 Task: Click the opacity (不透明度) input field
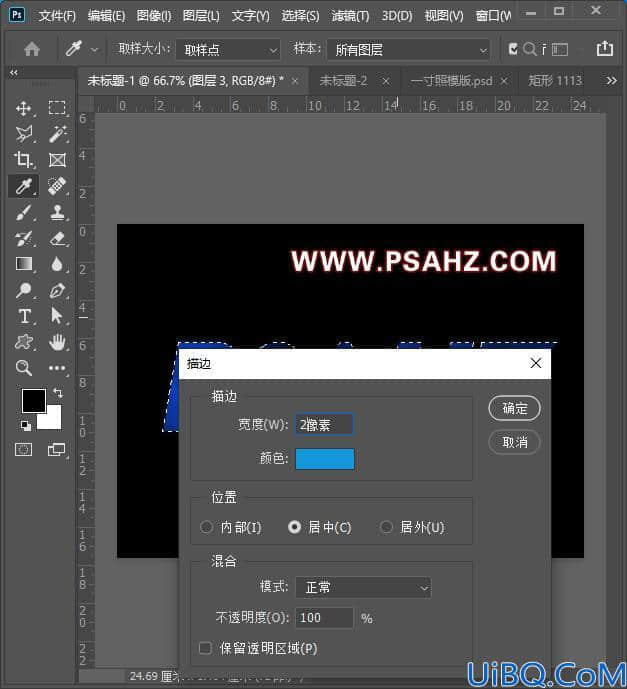click(324, 618)
